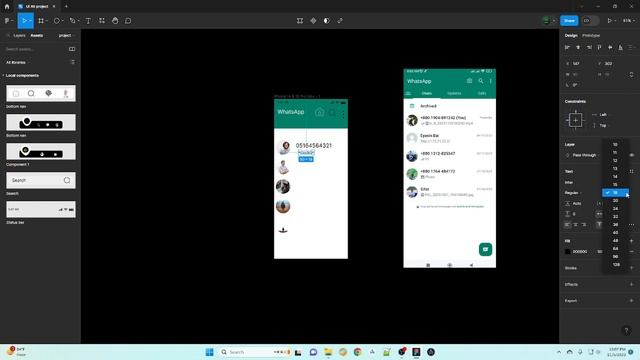Viewport: 640px width, 360px height.
Task: Add an effect with the plus button
Action: 631,284
